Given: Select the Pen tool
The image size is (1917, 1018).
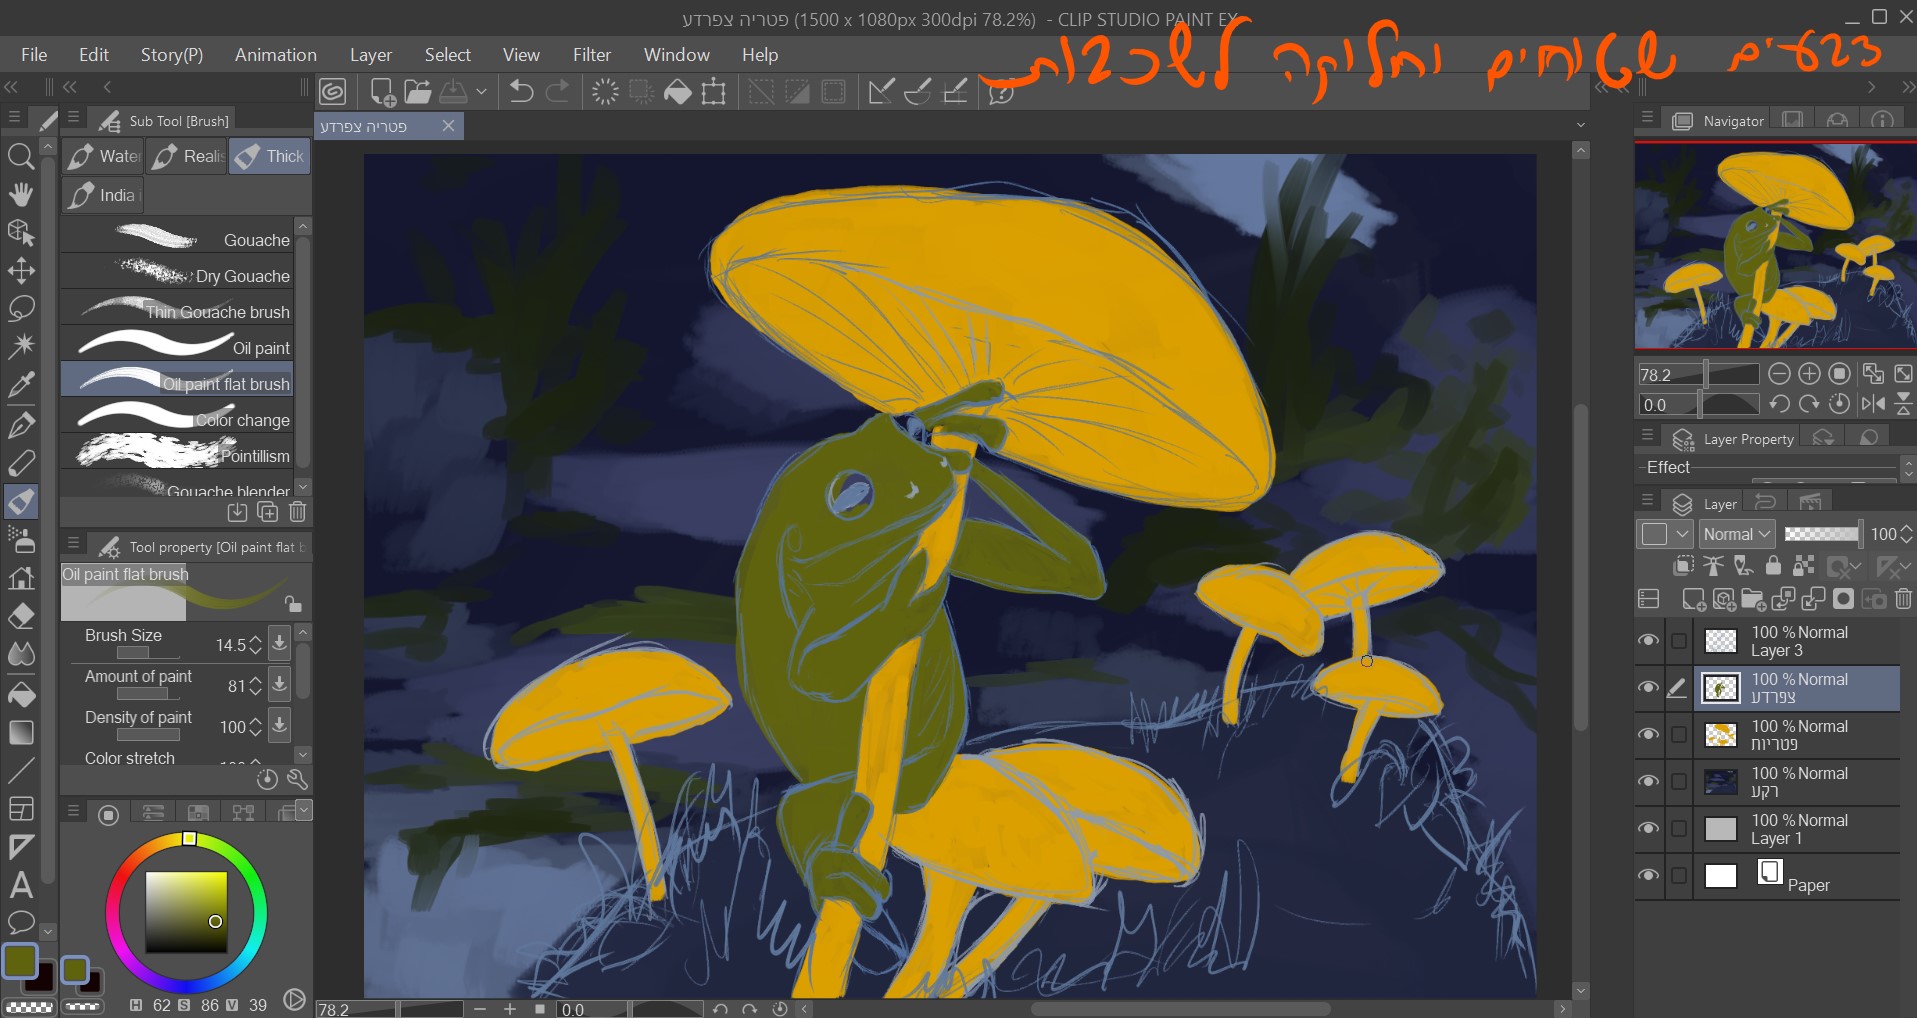Looking at the screenshot, I should [21, 425].
